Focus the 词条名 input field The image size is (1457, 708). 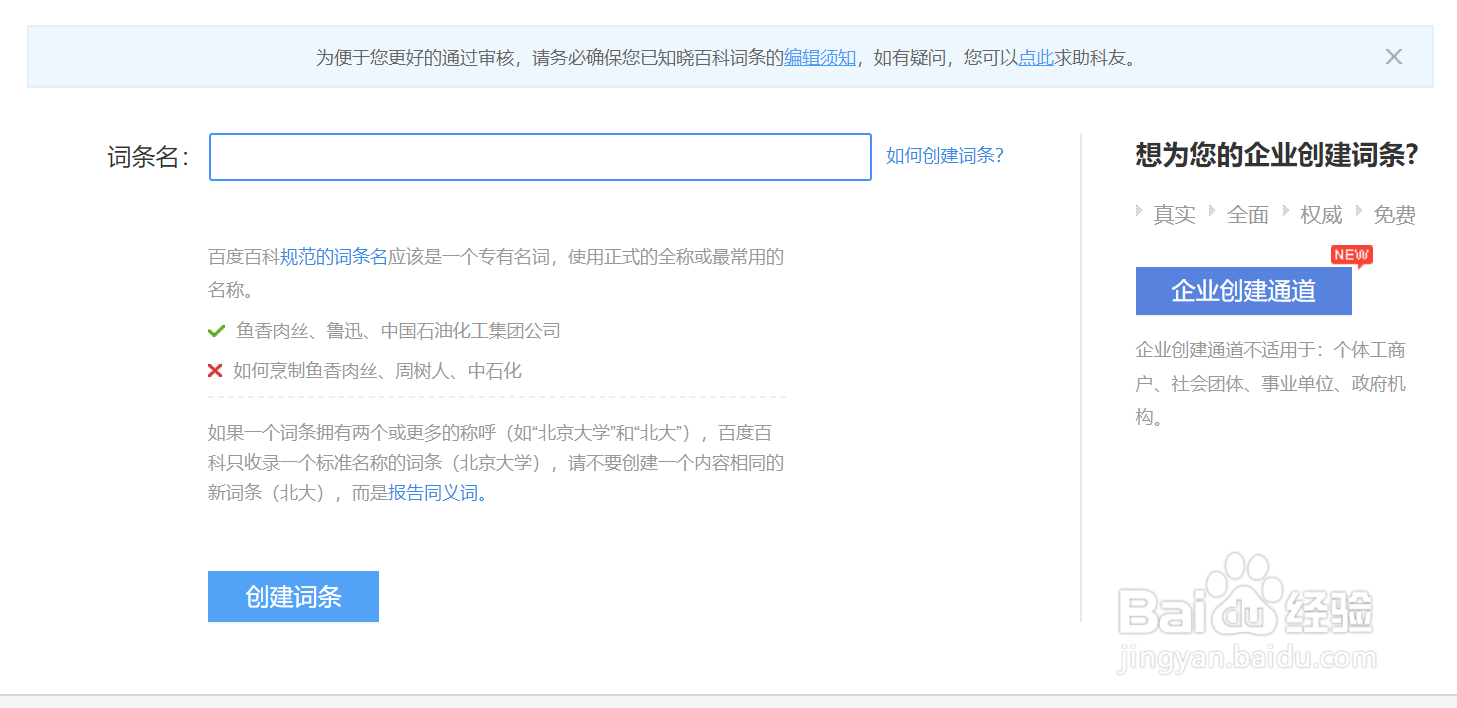[x=540, y=157]
